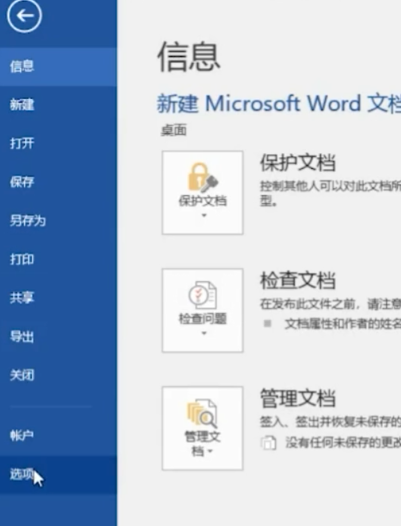
Task: Click the 保护文档 section heading
Action: pos(298,163)
